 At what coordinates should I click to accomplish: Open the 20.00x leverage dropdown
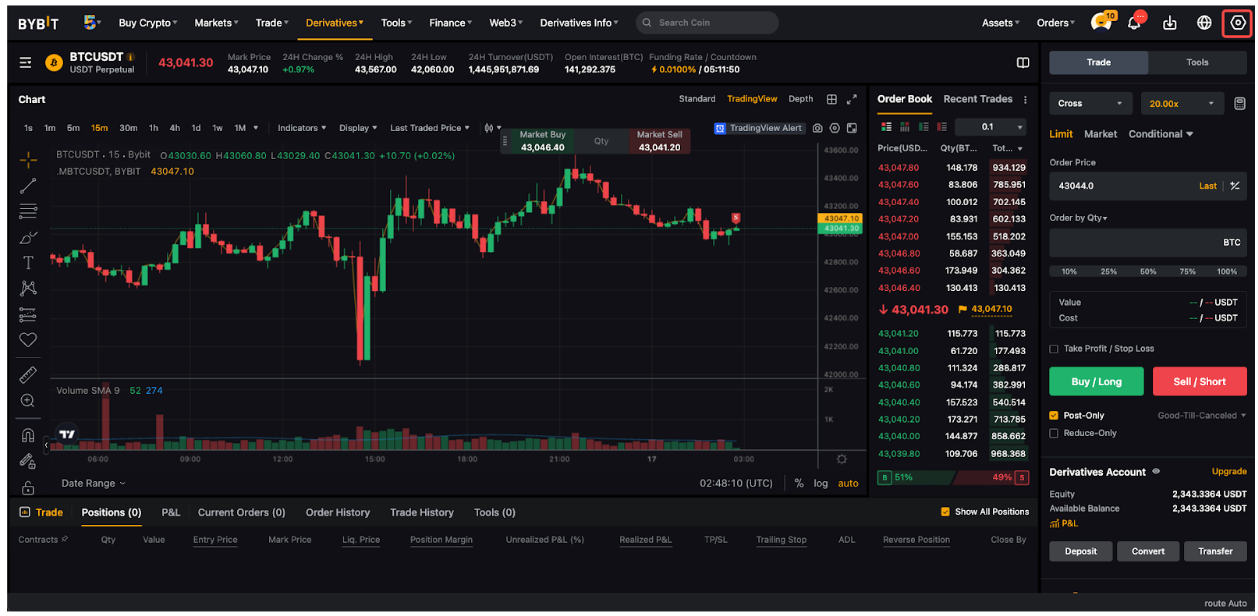pyautogui.click(x=1184, y=103)
